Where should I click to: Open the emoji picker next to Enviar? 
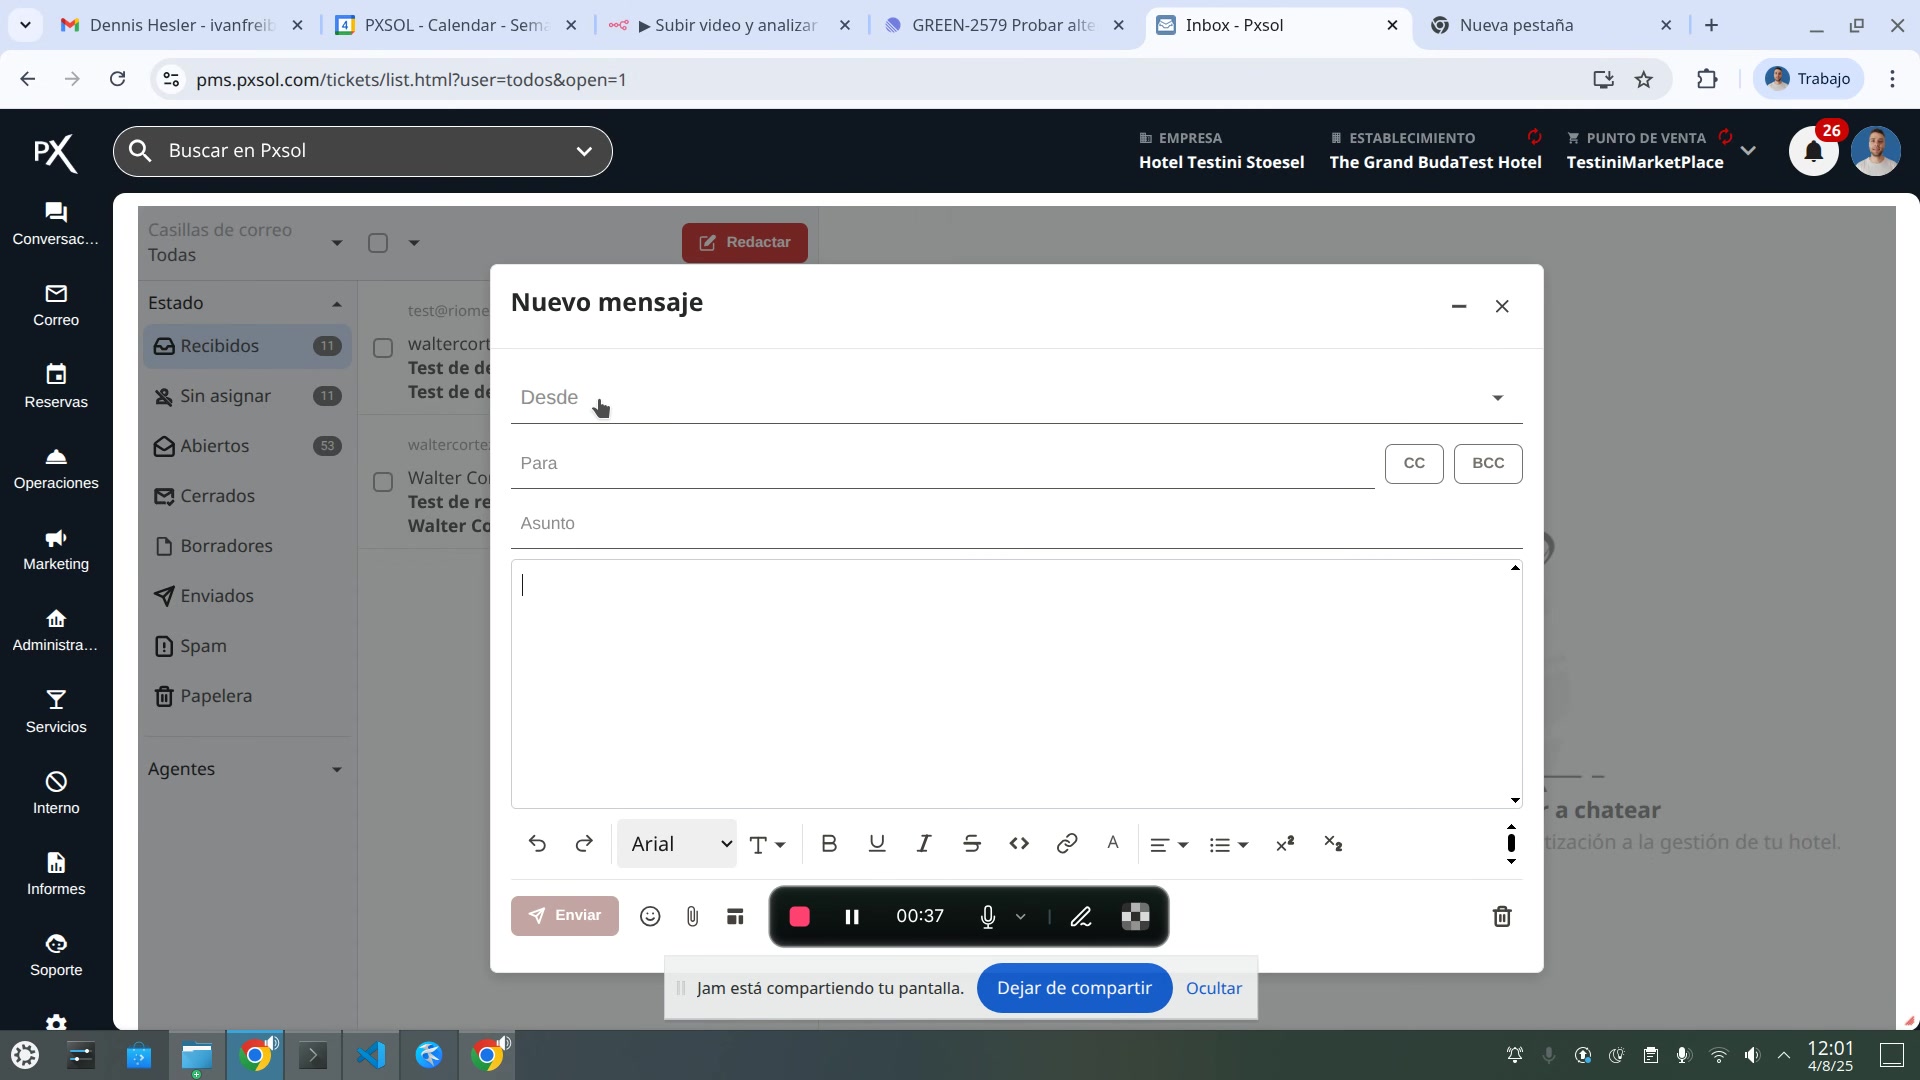650,916
